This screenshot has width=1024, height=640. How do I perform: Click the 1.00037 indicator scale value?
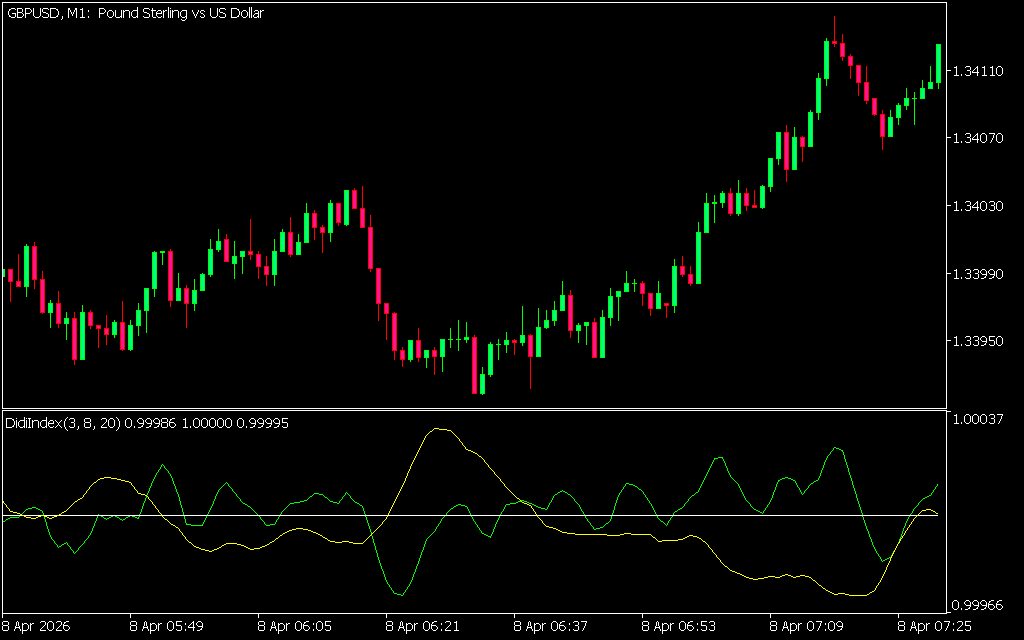point(979,420)
